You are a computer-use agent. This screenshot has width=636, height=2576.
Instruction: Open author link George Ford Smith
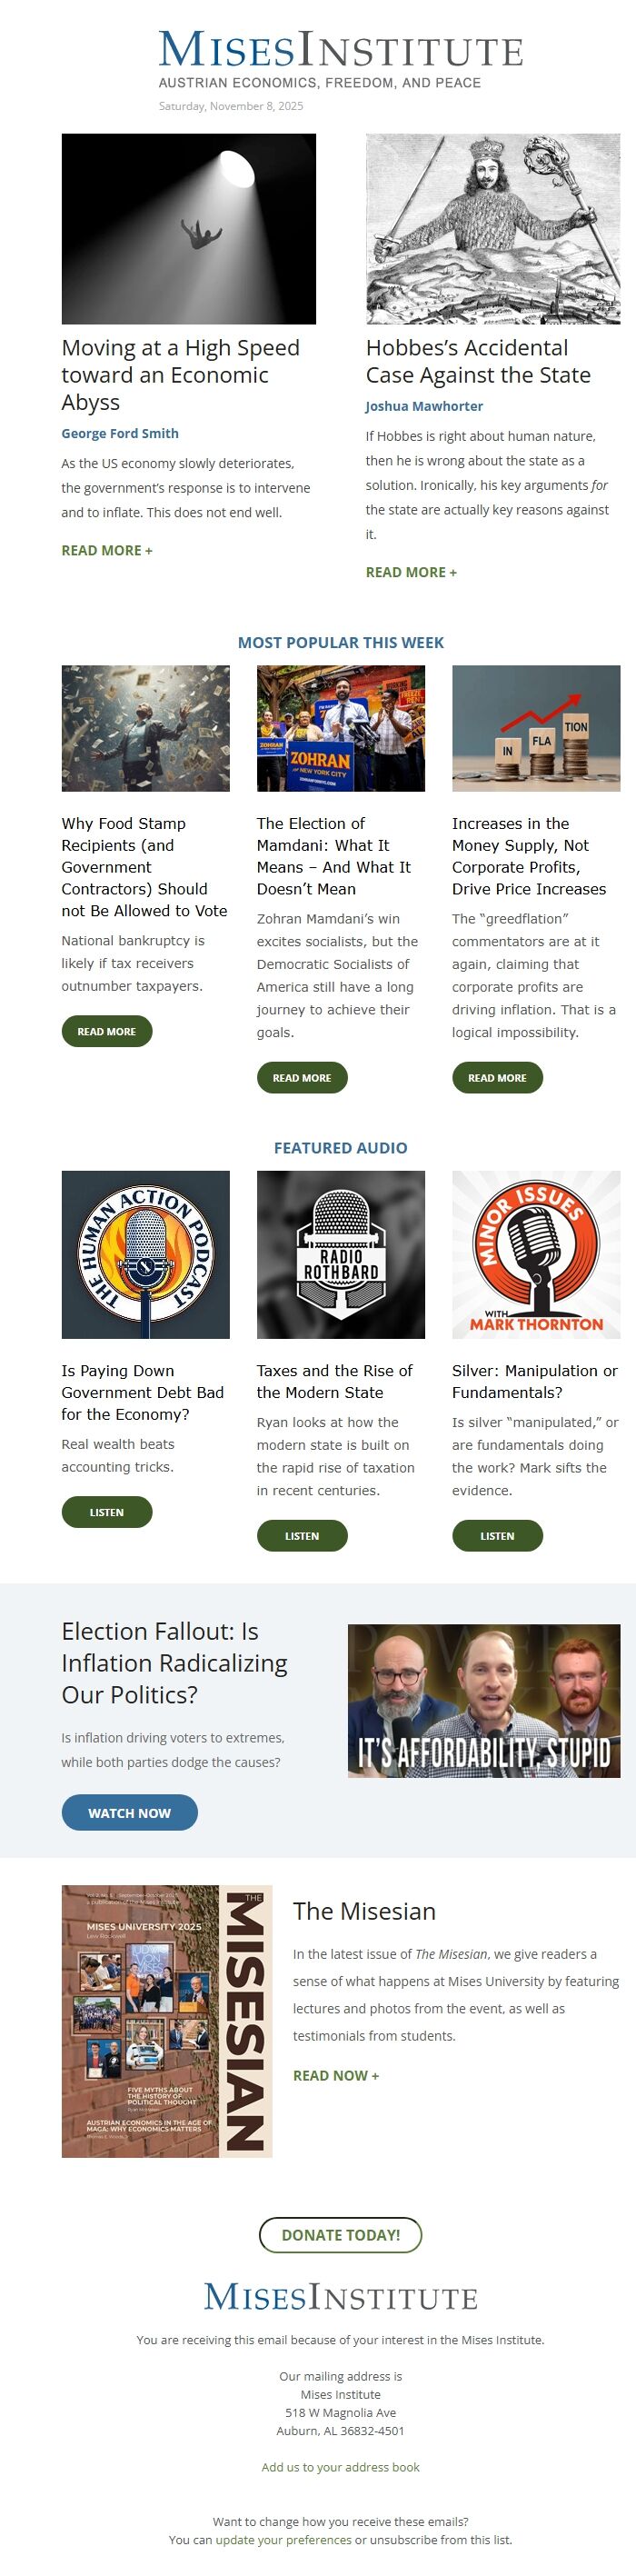point(120,433)
